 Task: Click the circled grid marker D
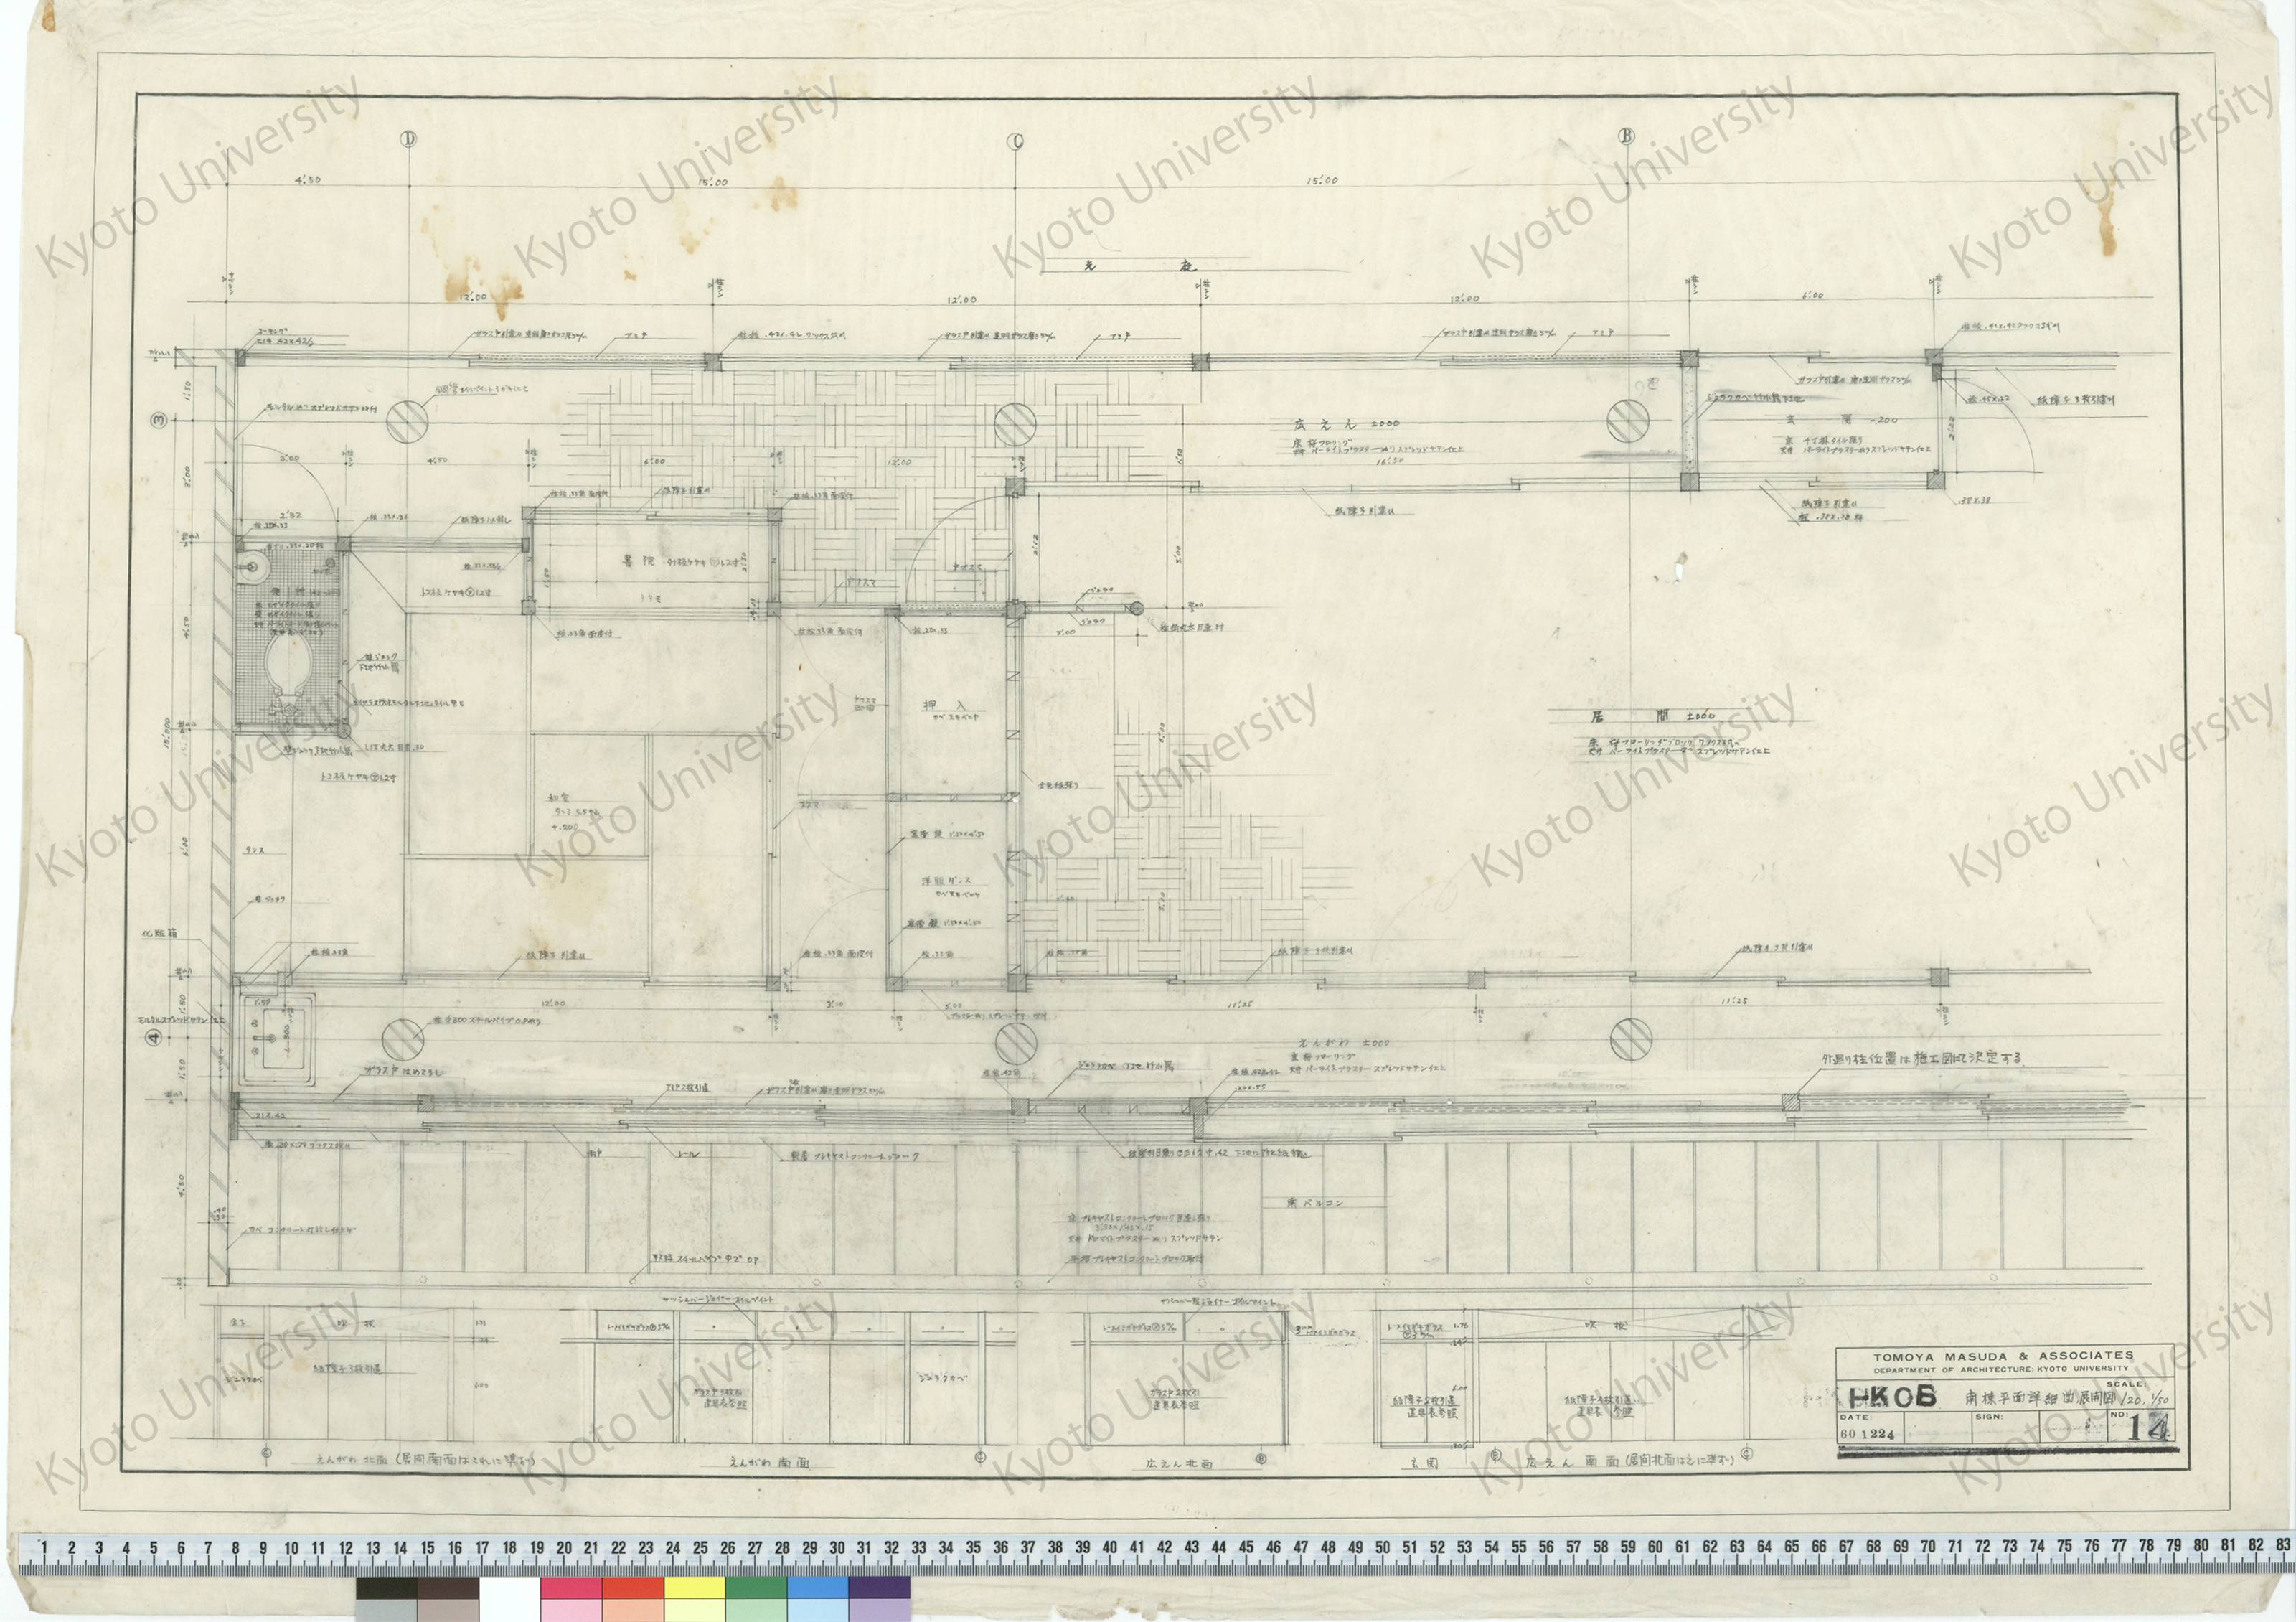(408, 139)
